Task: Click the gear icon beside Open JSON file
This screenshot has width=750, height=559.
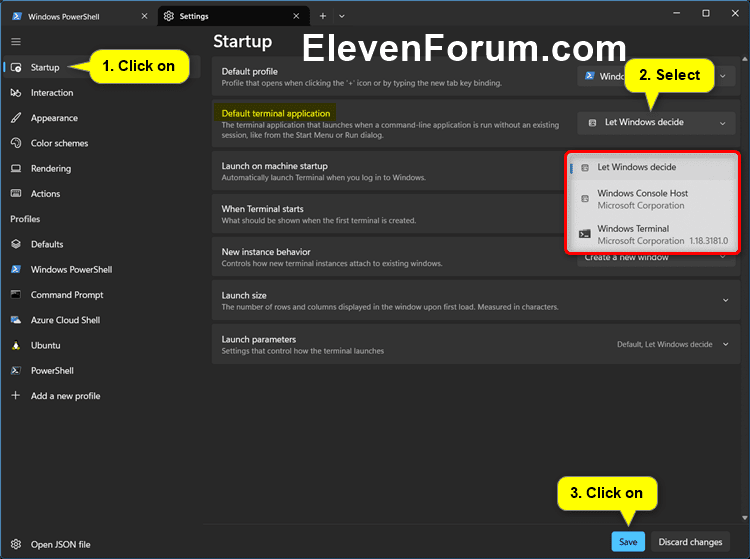Action: tap(16, 544)
